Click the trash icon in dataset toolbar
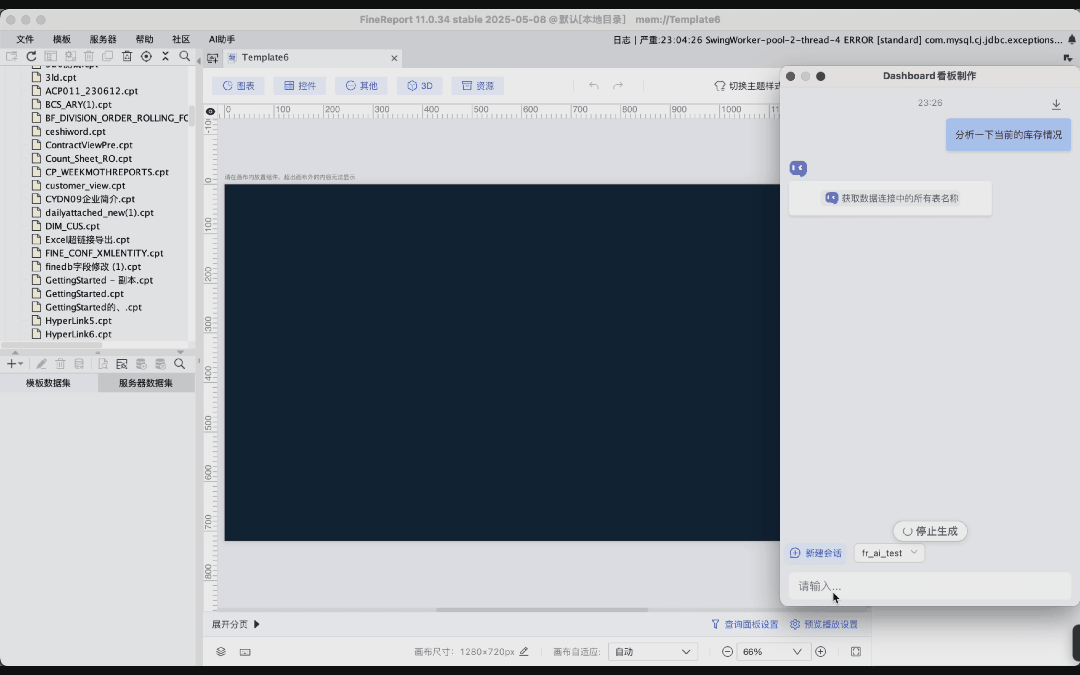The height and width of the screenshot is (675, 1080). pos(60,364)
